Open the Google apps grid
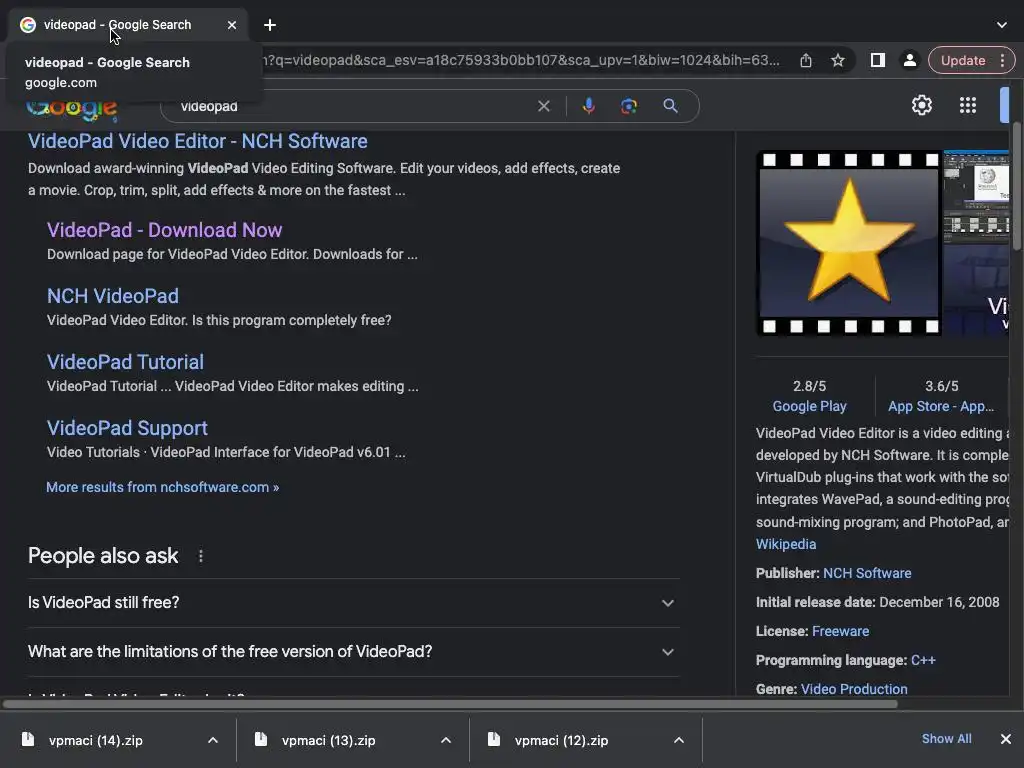The height and width of the screenshot is (768, 1024). [968, 105]
